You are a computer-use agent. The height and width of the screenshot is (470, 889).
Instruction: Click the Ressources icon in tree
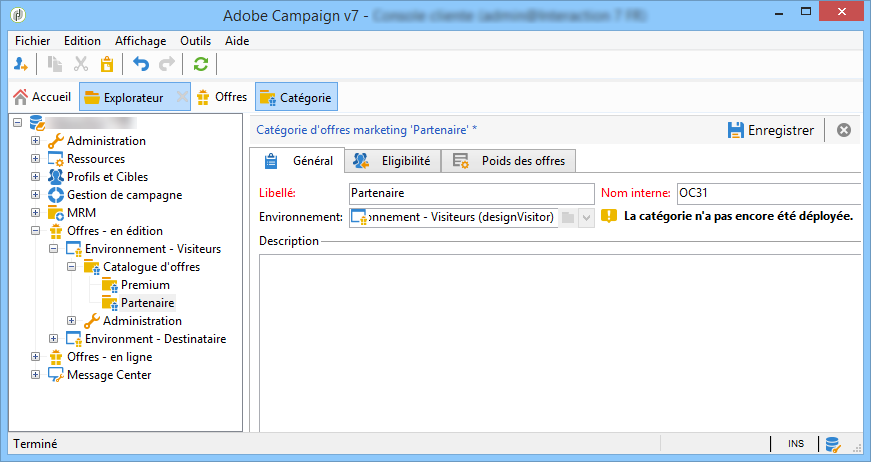tap(56, 159)
